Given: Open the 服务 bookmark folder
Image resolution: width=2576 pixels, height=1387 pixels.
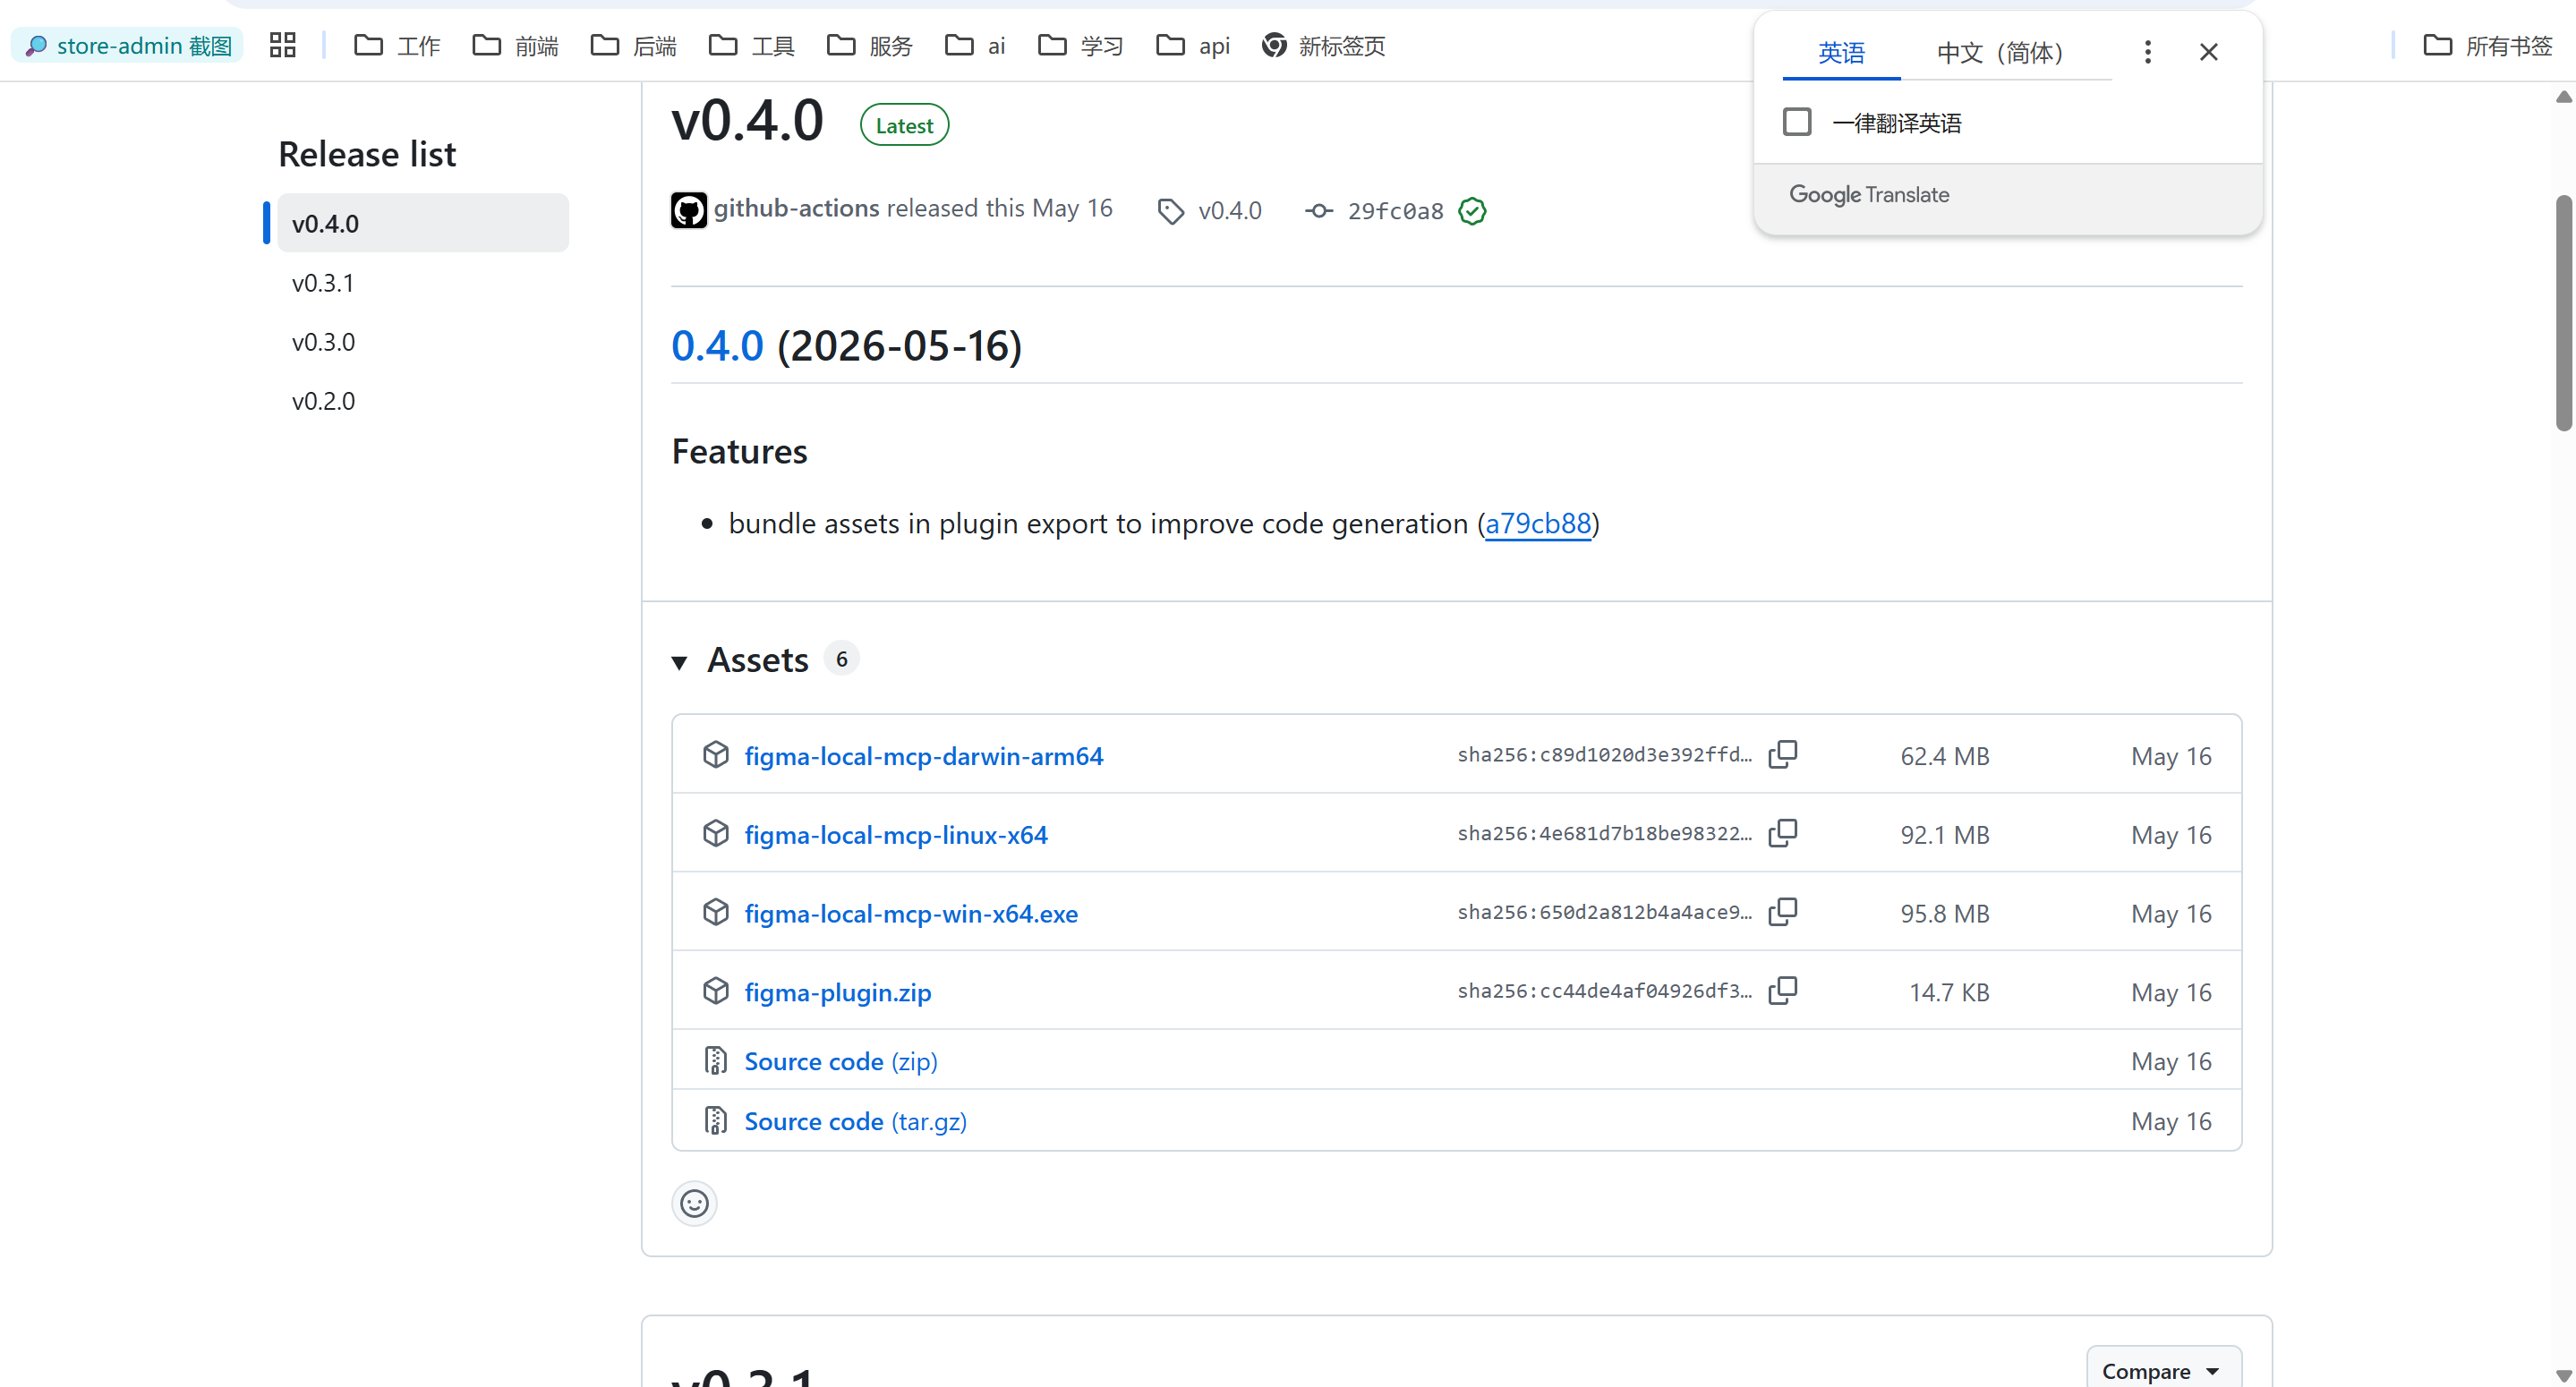Looking at the screenshot, I should pos(869,45).
